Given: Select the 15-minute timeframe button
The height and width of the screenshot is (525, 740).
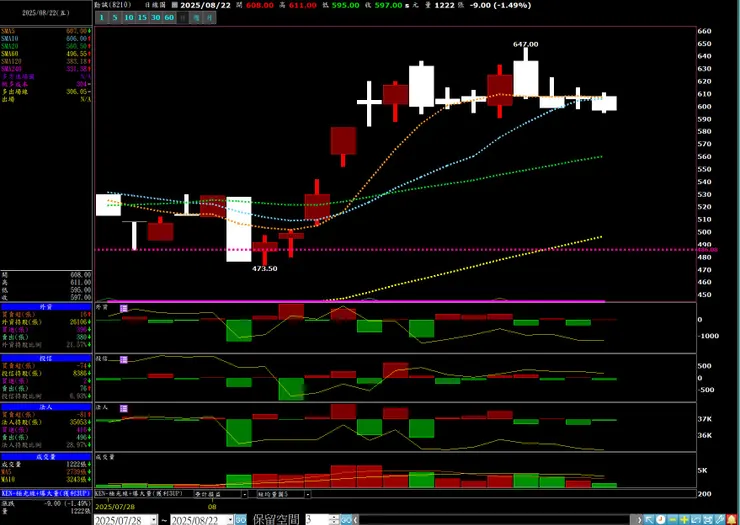Looking at the screenshot, I should [x=142, y=17].
